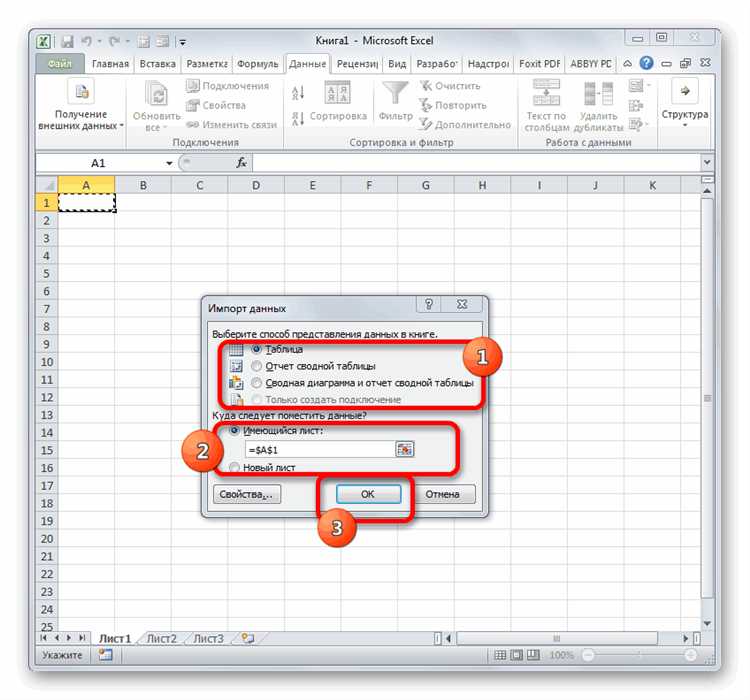Click the blue Help question mark icon

(x=646, y=63)
